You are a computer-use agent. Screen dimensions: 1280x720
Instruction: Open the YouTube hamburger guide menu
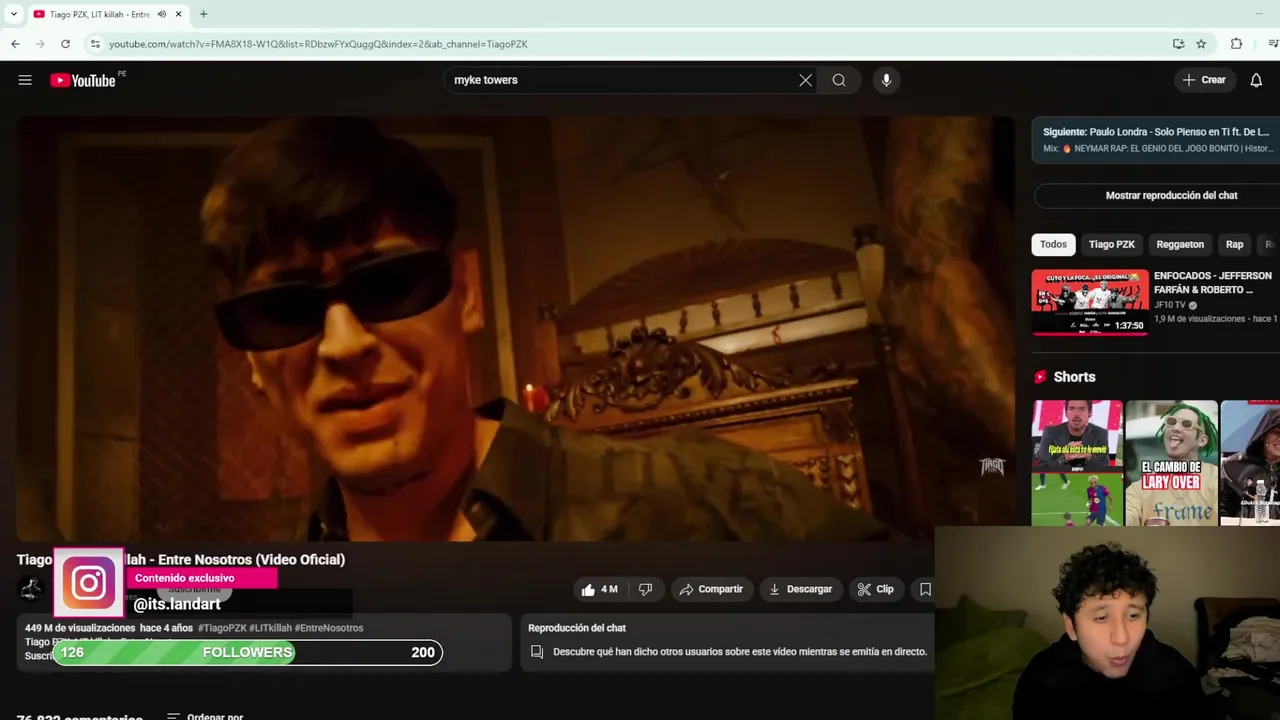click(x=25, y=80)
